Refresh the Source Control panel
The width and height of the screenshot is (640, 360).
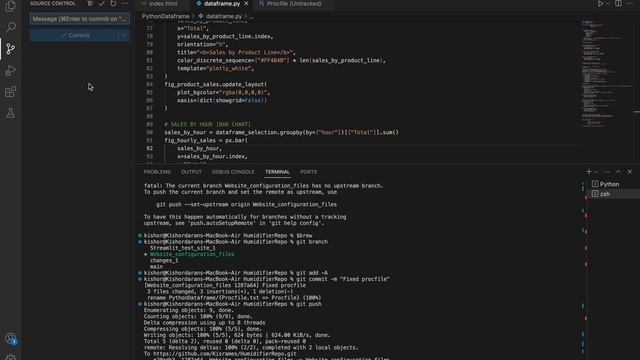pos(113,4)
